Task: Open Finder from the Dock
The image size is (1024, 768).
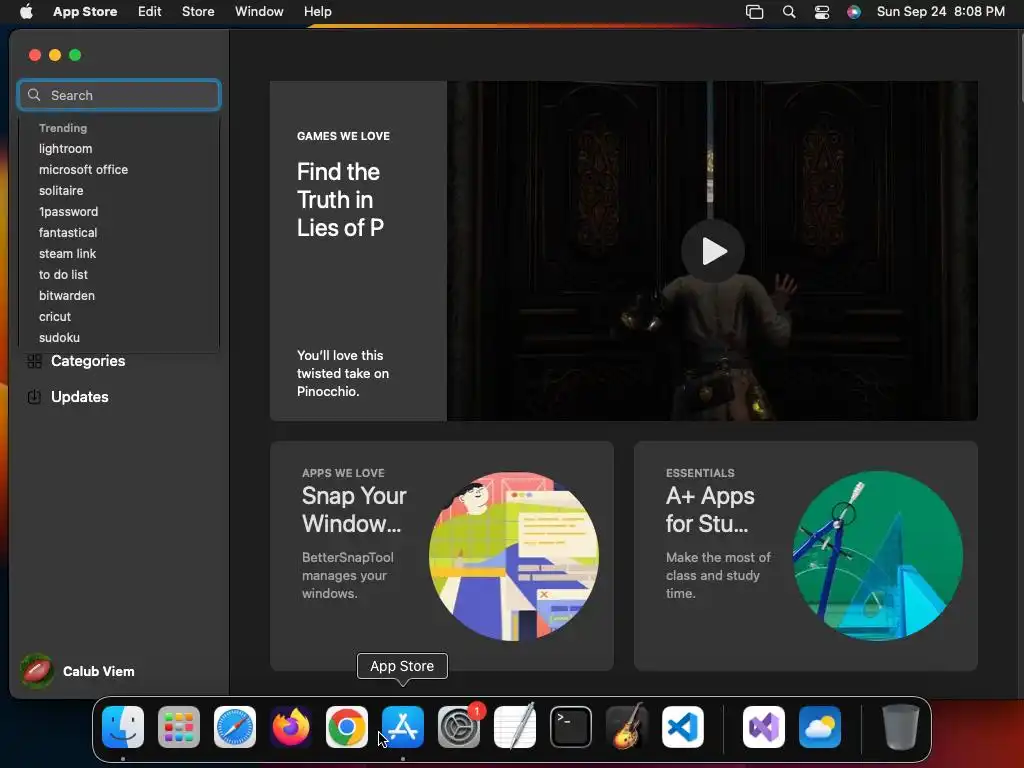Action: click(x=123, y=727)
